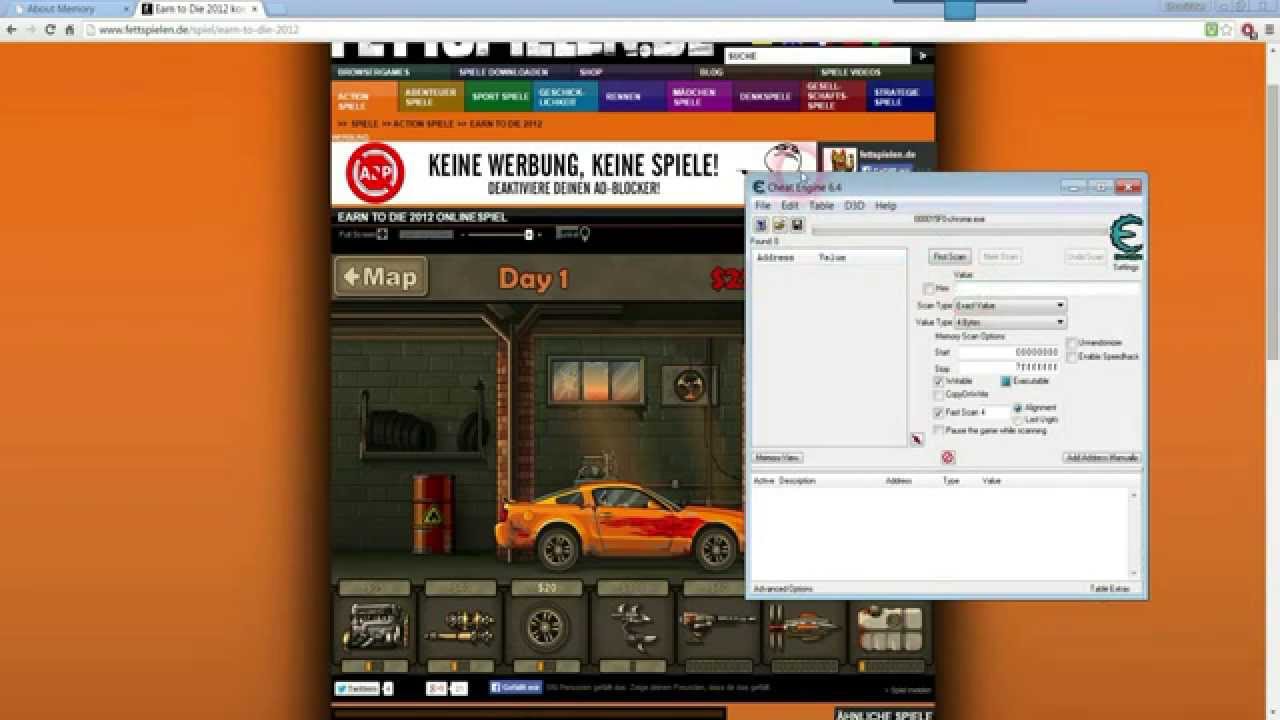The image size is (1280, 720).
Task: Toggle the Executable checkbox
Action: tap(1006, 381)
